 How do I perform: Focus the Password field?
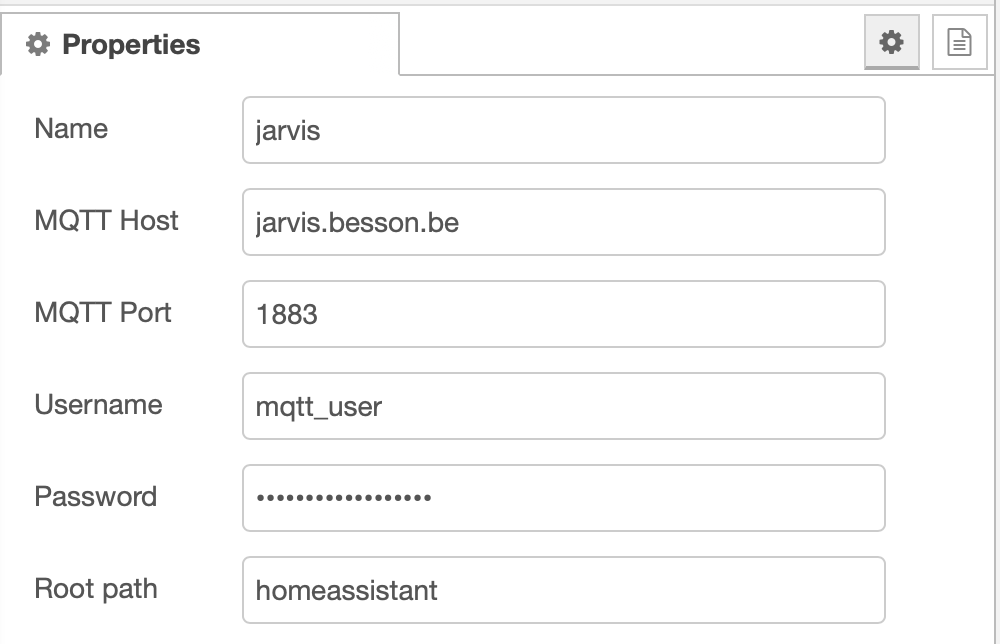[563, 498]
